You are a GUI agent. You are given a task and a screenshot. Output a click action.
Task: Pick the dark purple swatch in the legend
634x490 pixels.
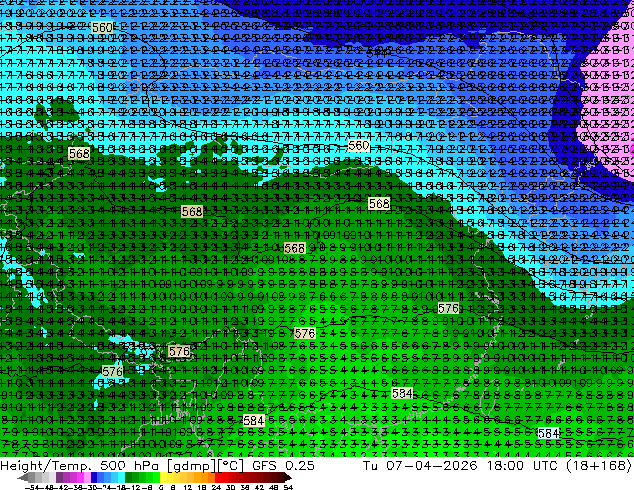point(59,477)
